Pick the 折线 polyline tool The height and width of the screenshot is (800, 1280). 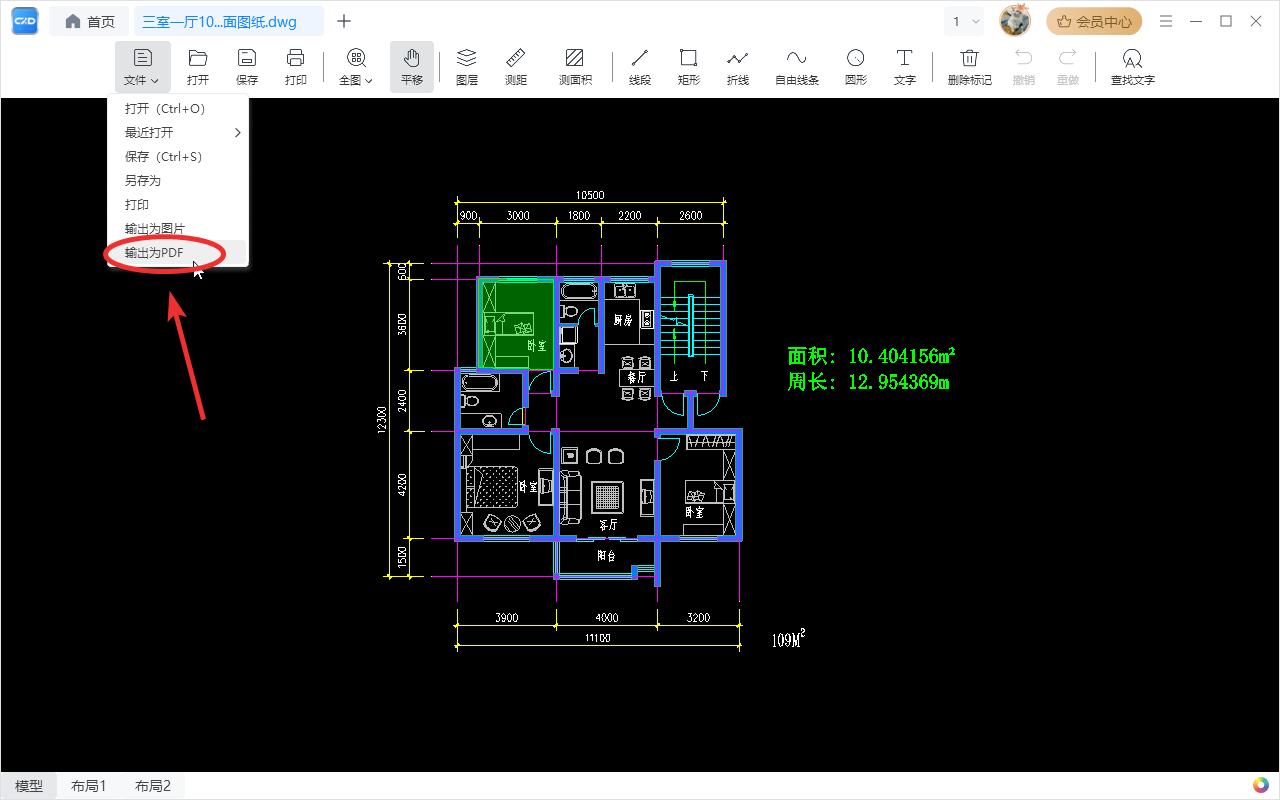coord(737,67)
